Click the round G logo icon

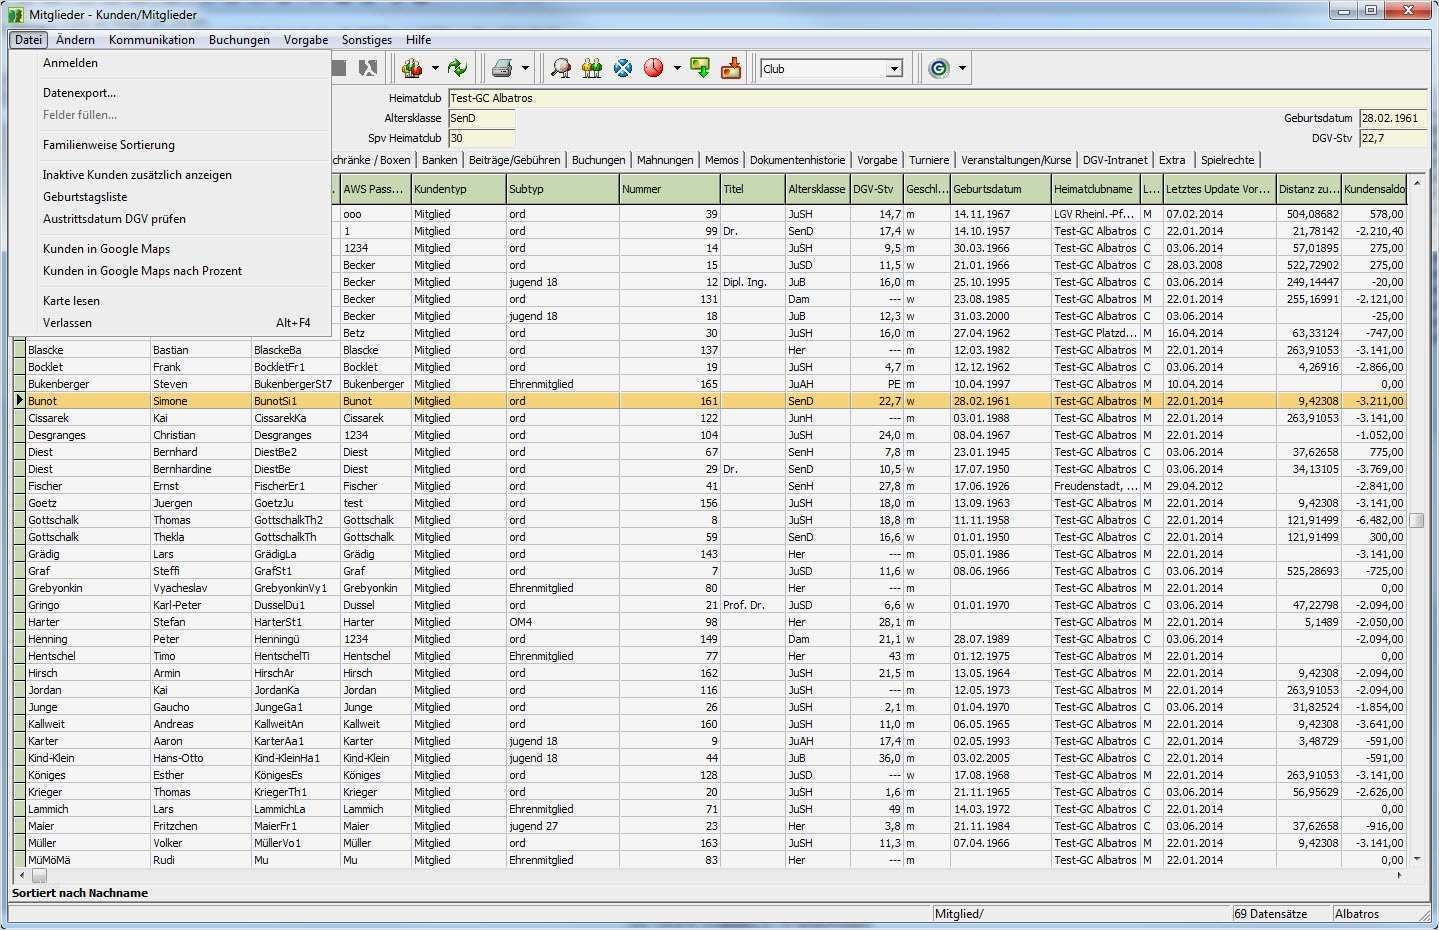click(938, 68)
